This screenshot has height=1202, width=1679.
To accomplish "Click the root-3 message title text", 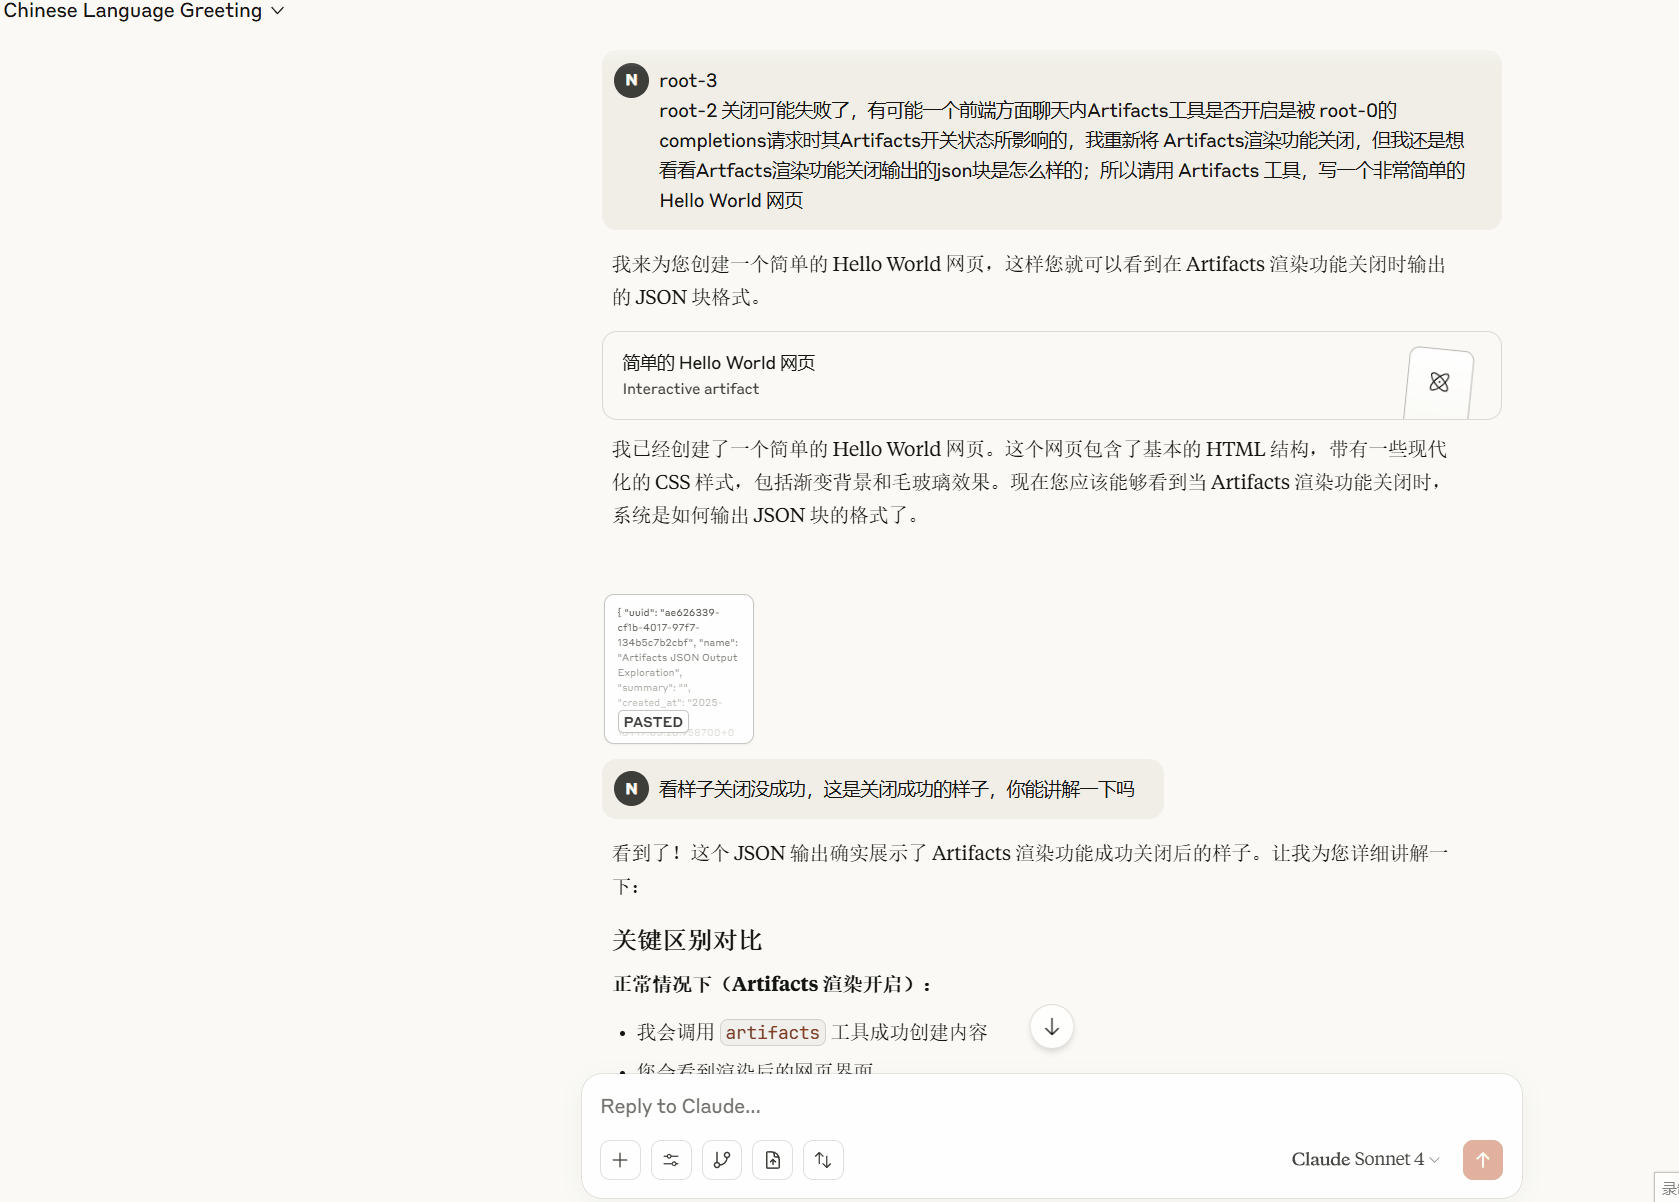I will (688, 81).
